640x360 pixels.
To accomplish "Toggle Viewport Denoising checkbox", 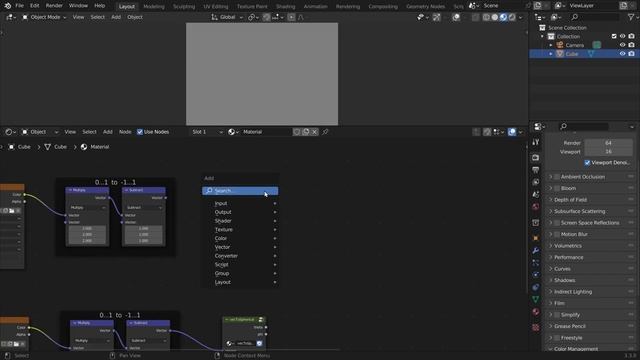I will [x=587, y=162].
